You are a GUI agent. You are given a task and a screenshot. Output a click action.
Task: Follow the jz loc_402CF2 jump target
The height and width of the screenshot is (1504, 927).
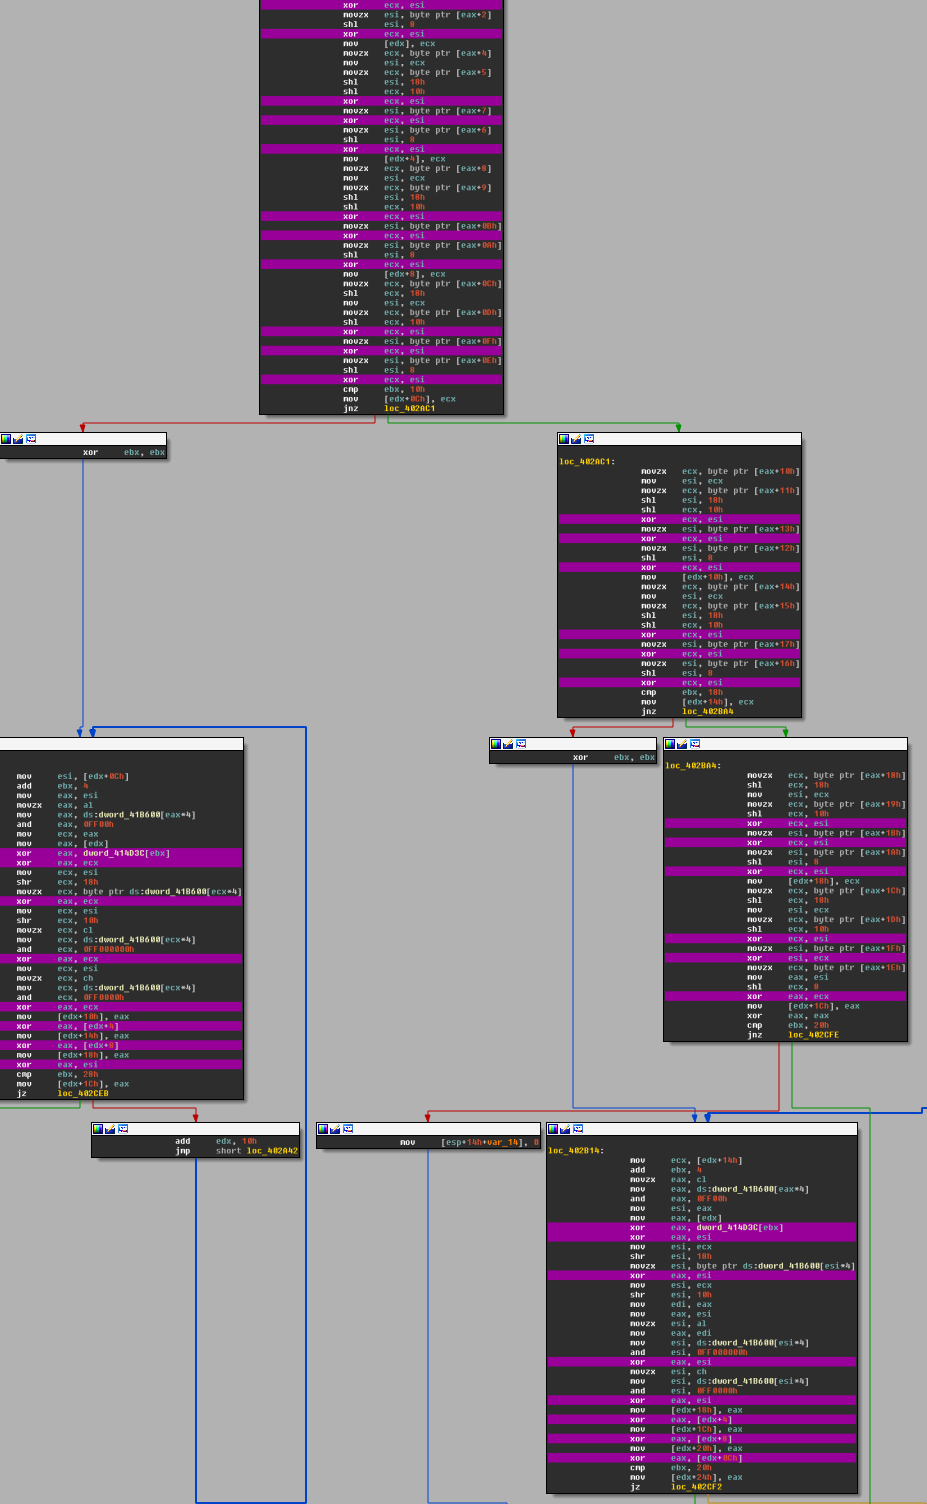pos(695,1487)
